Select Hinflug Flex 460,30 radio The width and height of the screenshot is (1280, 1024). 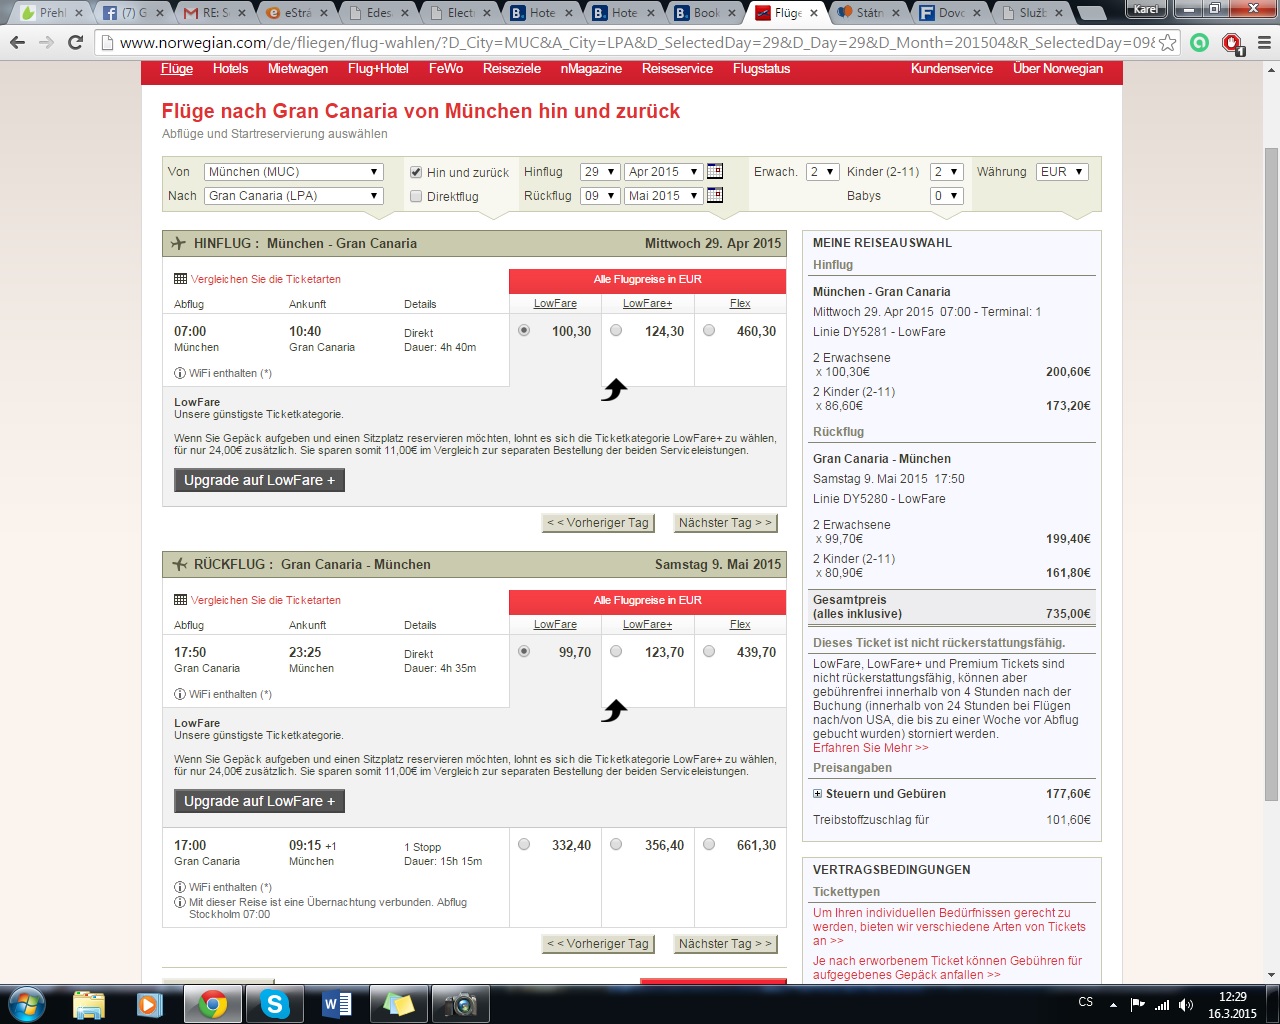pos(709,330)
